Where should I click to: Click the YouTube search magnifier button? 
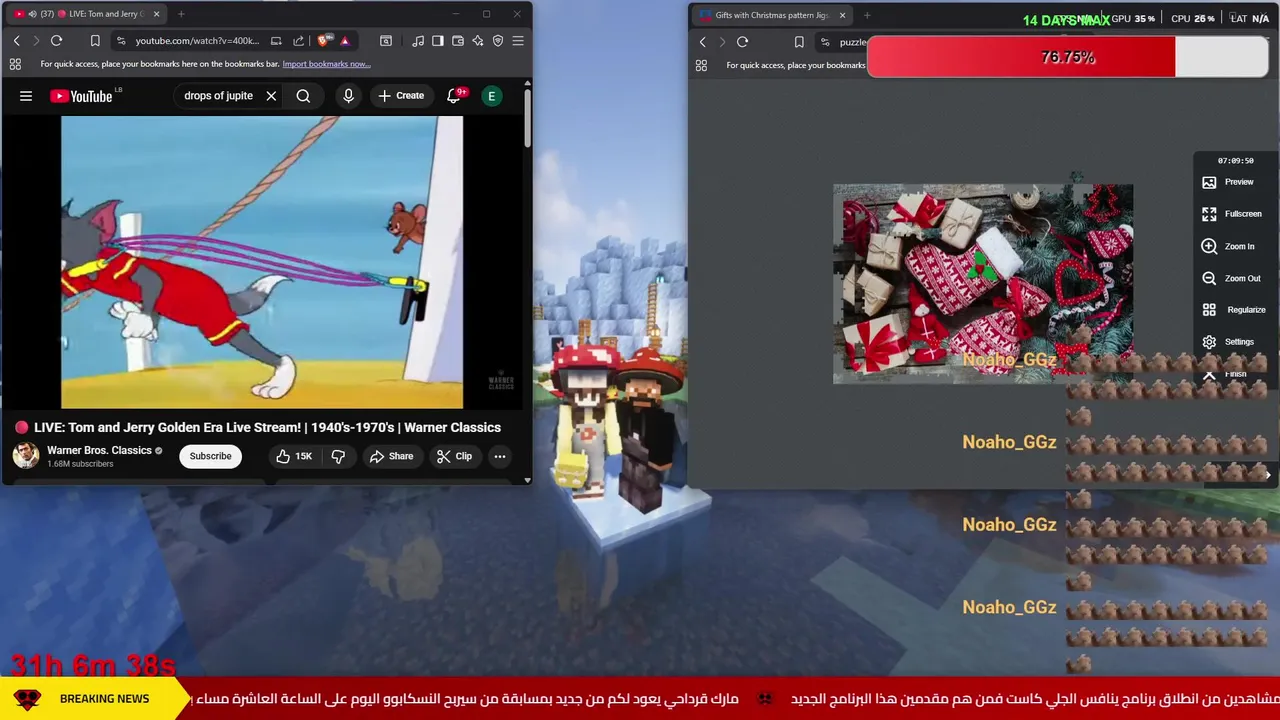303,96
